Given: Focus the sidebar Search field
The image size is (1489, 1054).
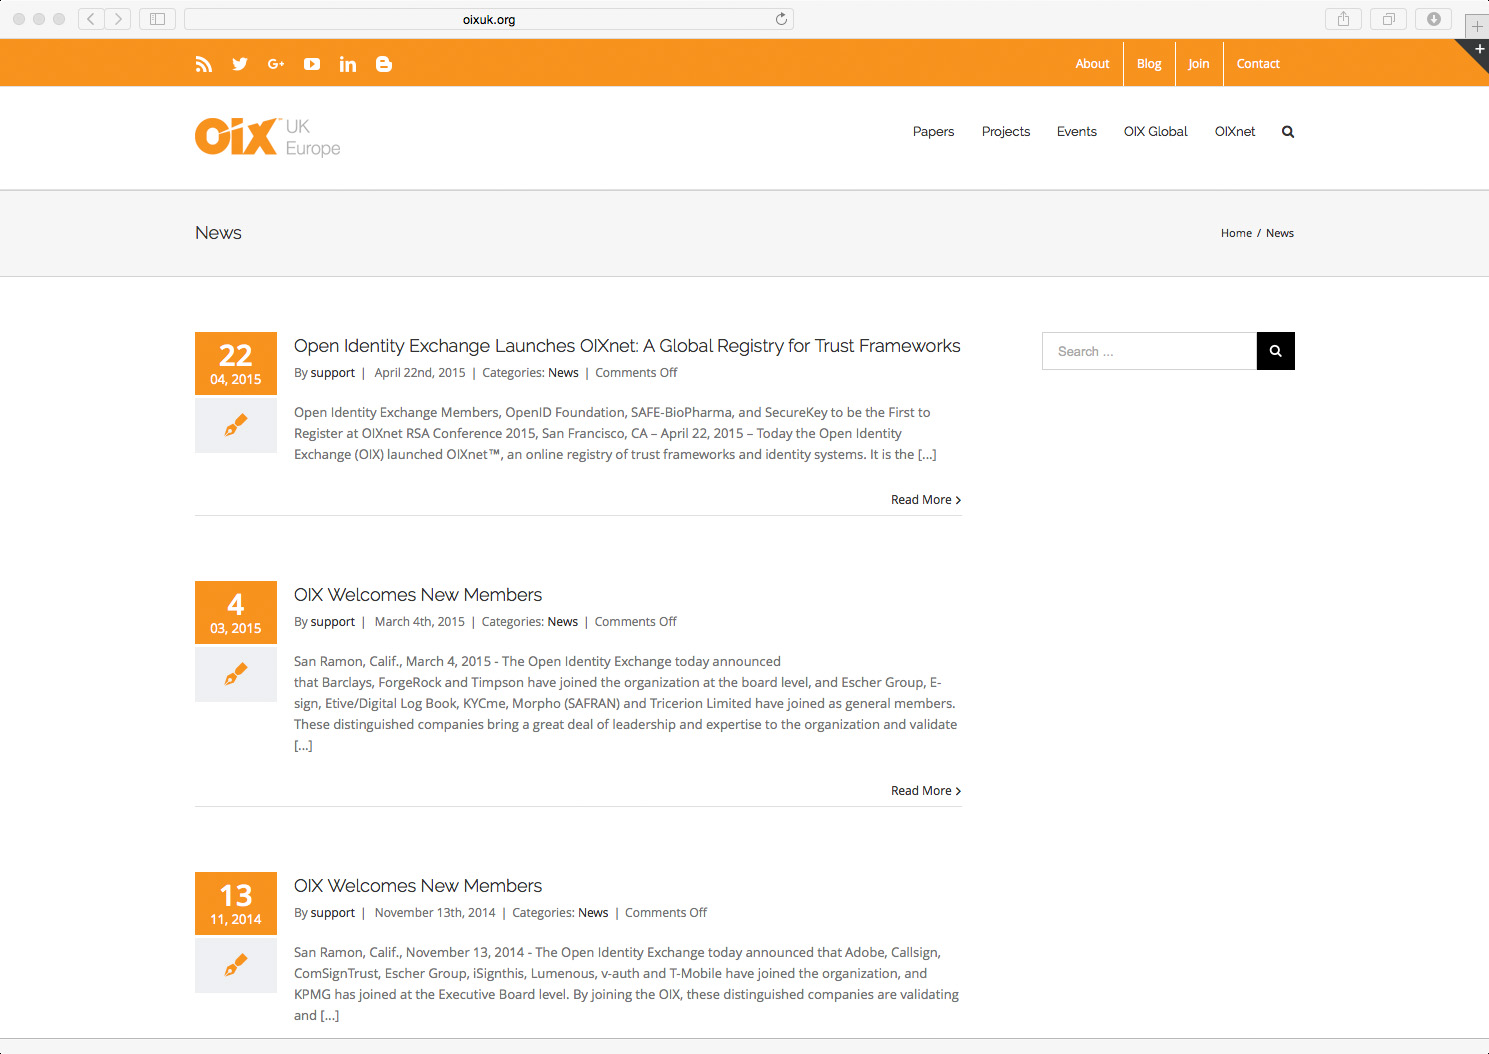Looking at the screenshot, I should click(1149, 351).
